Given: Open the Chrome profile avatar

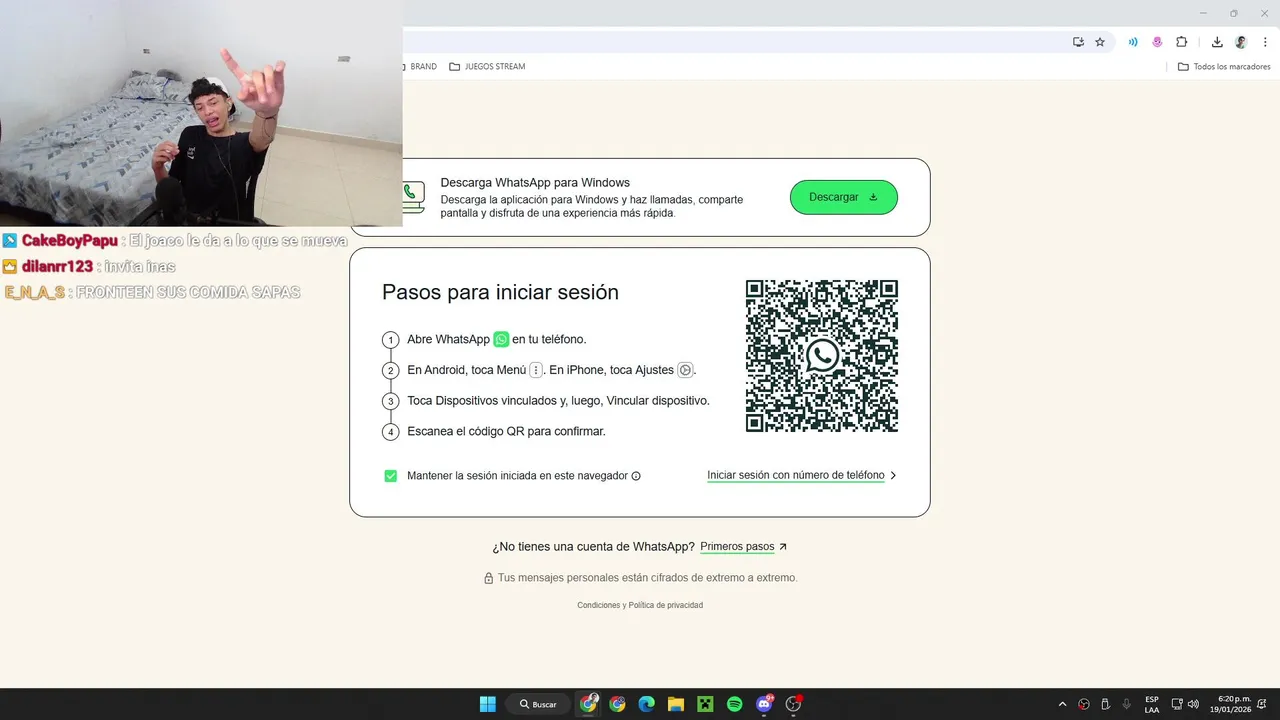Looking at the screenshot, I should pyautogui.click(x=1241, y=42).
